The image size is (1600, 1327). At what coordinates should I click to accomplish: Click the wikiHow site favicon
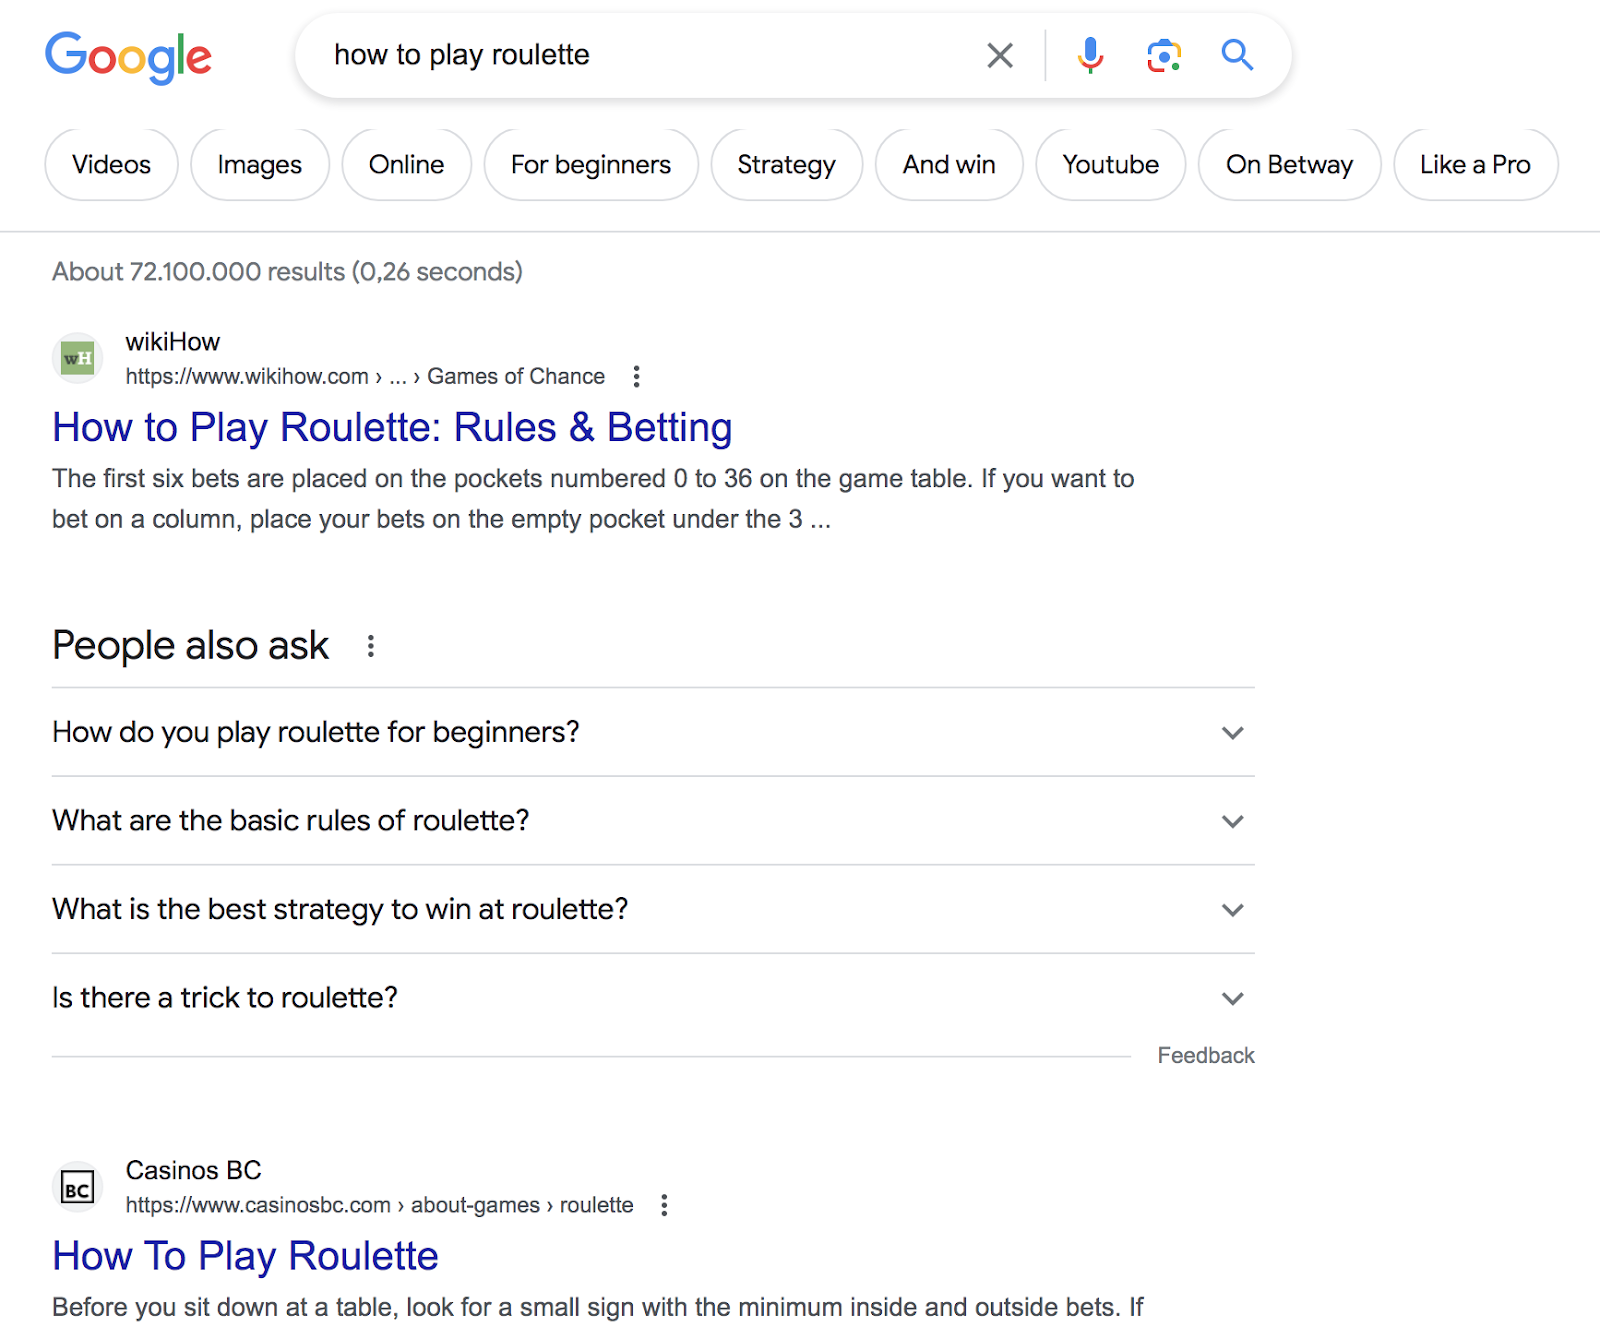coord(77,357)
